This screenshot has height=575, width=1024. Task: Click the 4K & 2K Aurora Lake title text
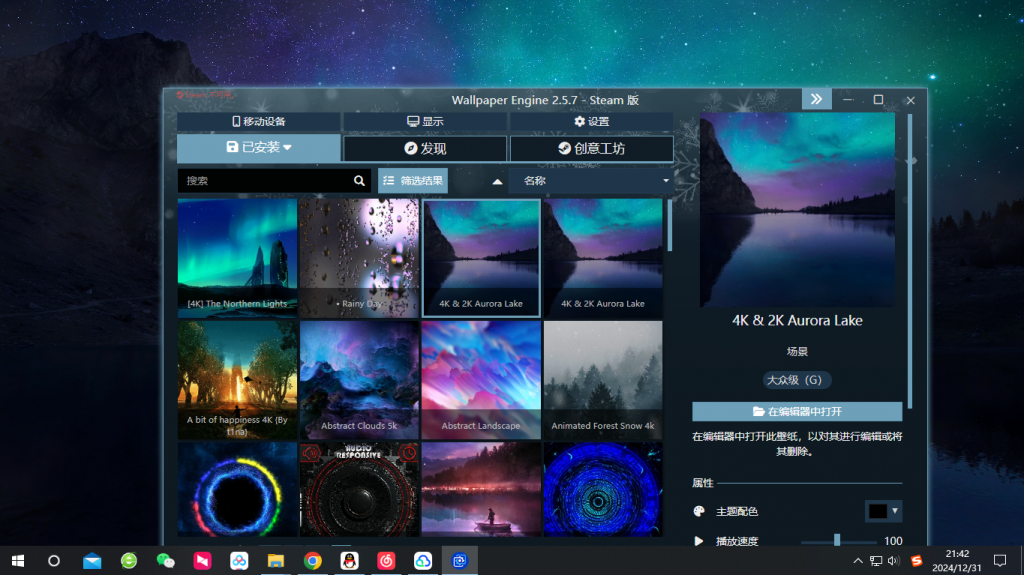pyautogui.click(x=797, y=320)
